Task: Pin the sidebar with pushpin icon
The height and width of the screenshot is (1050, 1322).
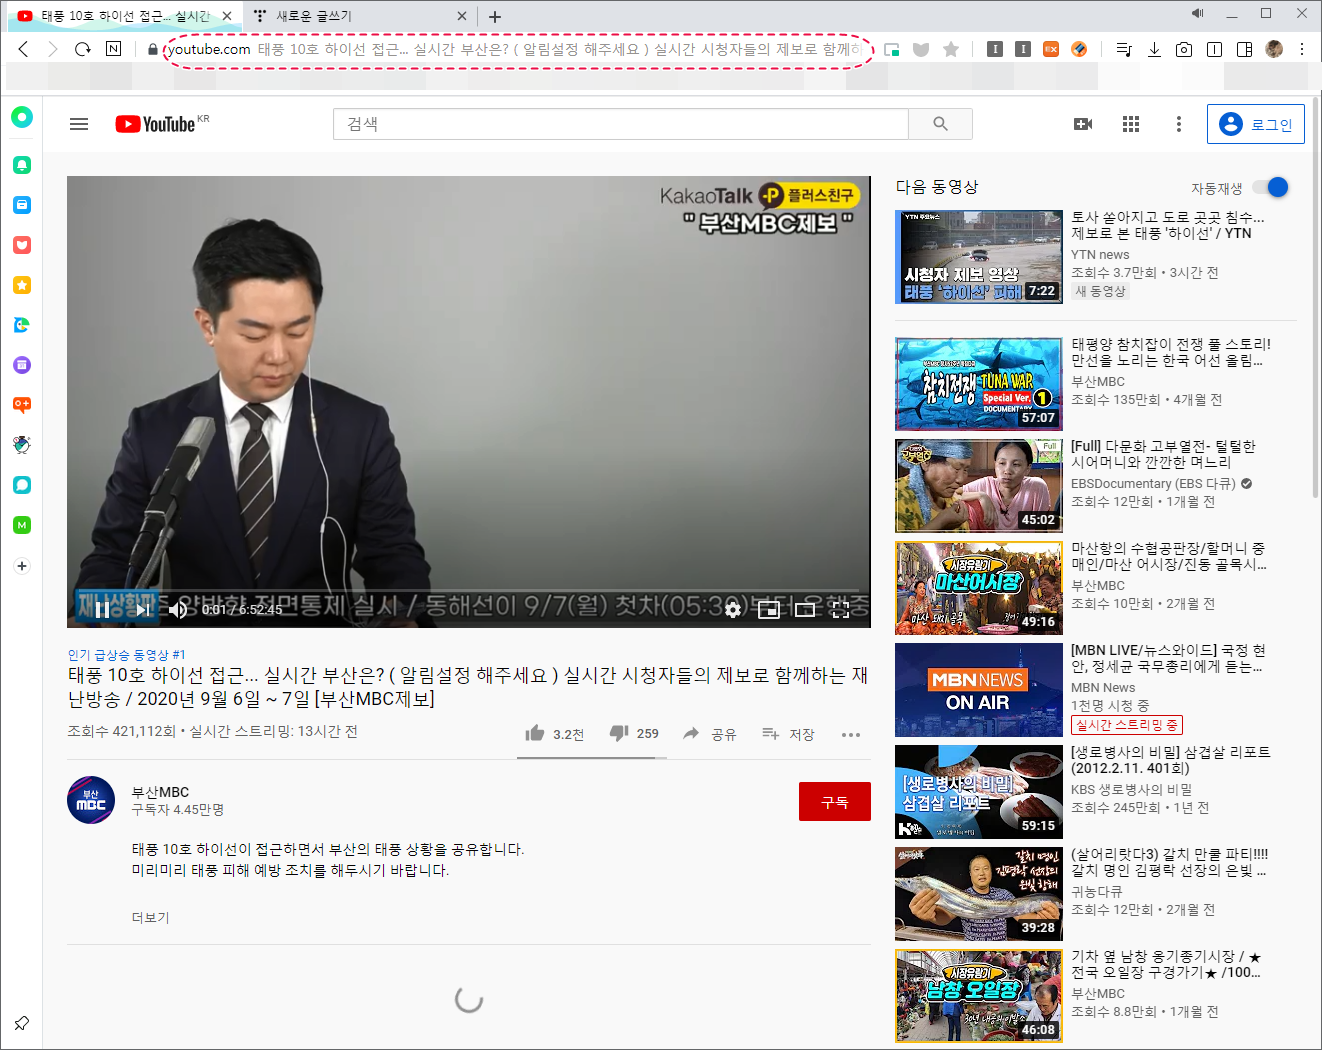Action: [21, 1023]
